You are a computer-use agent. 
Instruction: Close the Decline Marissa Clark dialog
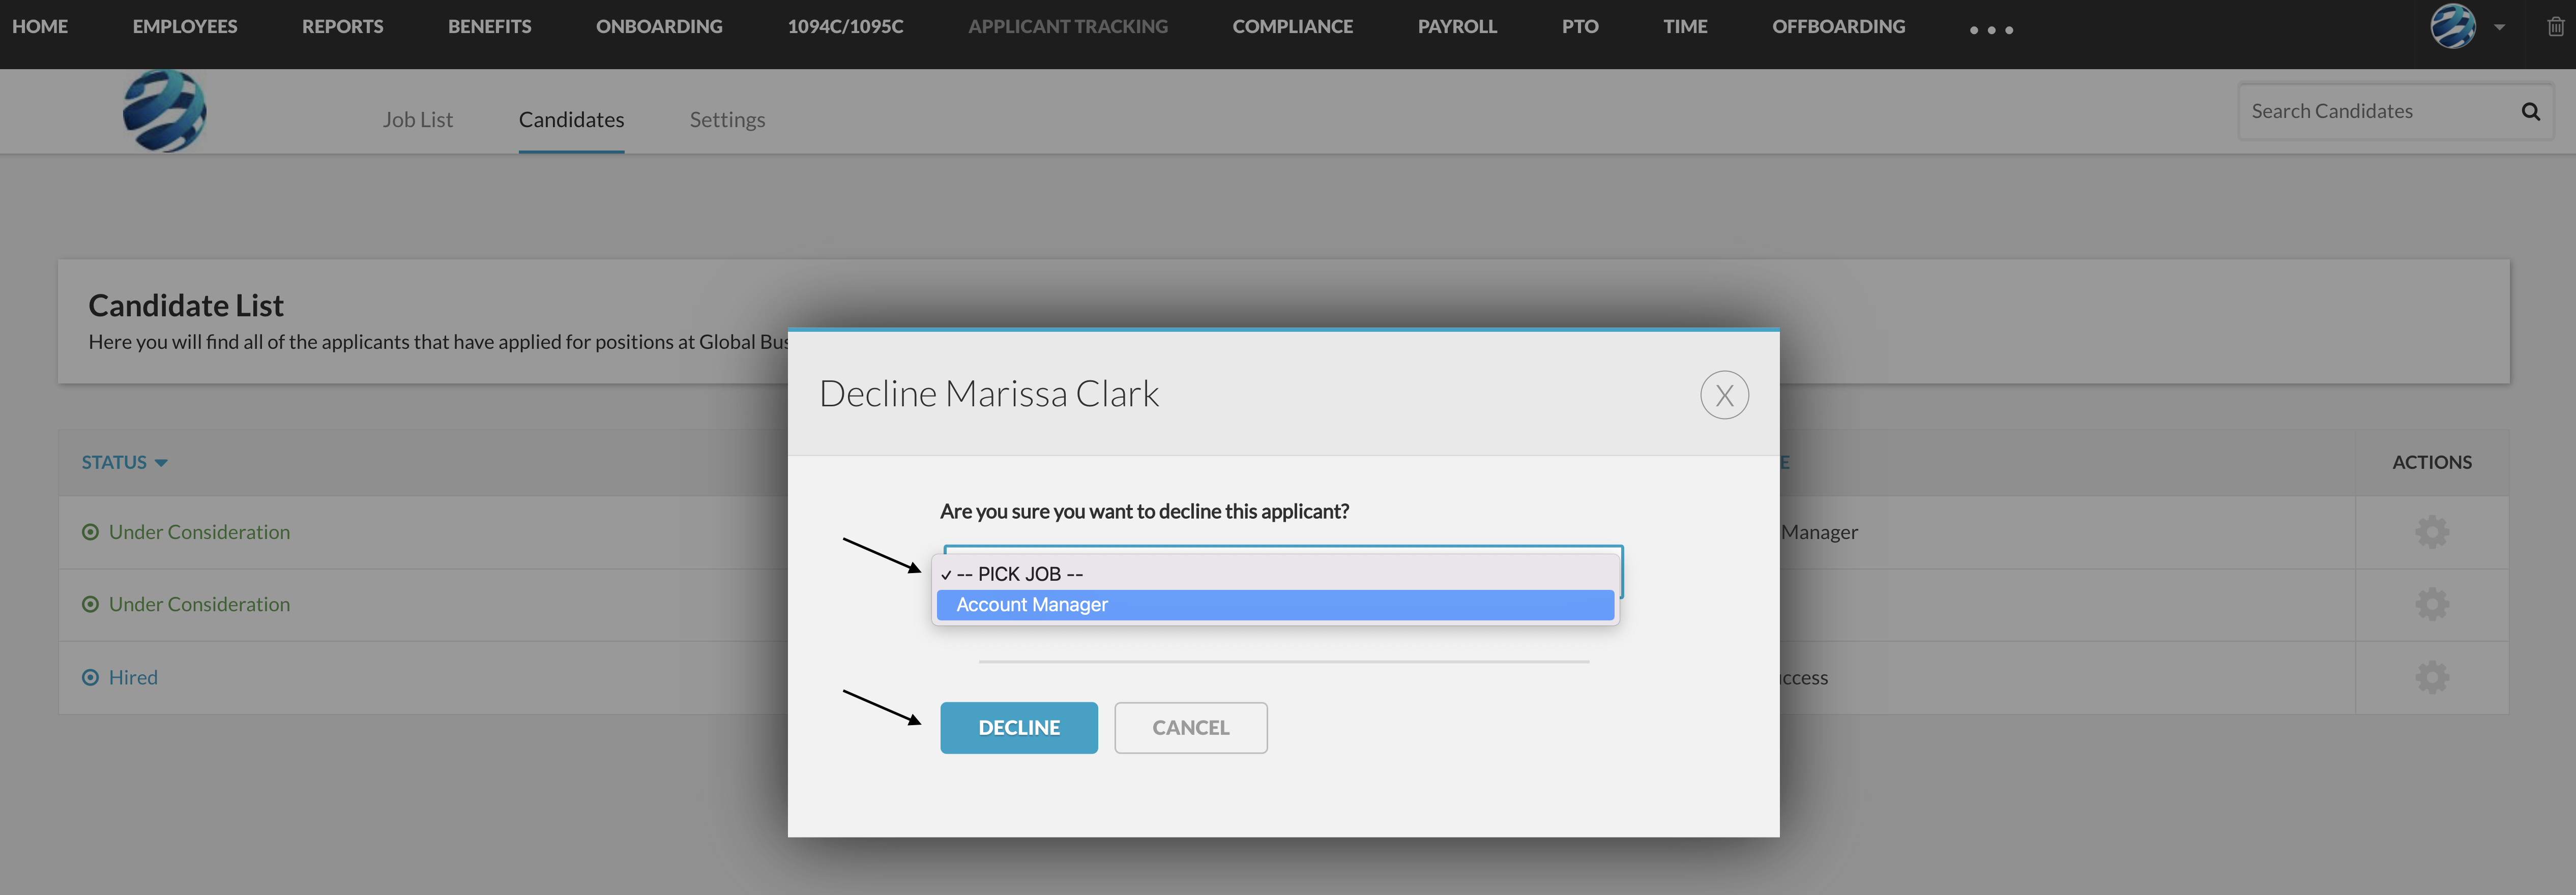coord(1724,395)
